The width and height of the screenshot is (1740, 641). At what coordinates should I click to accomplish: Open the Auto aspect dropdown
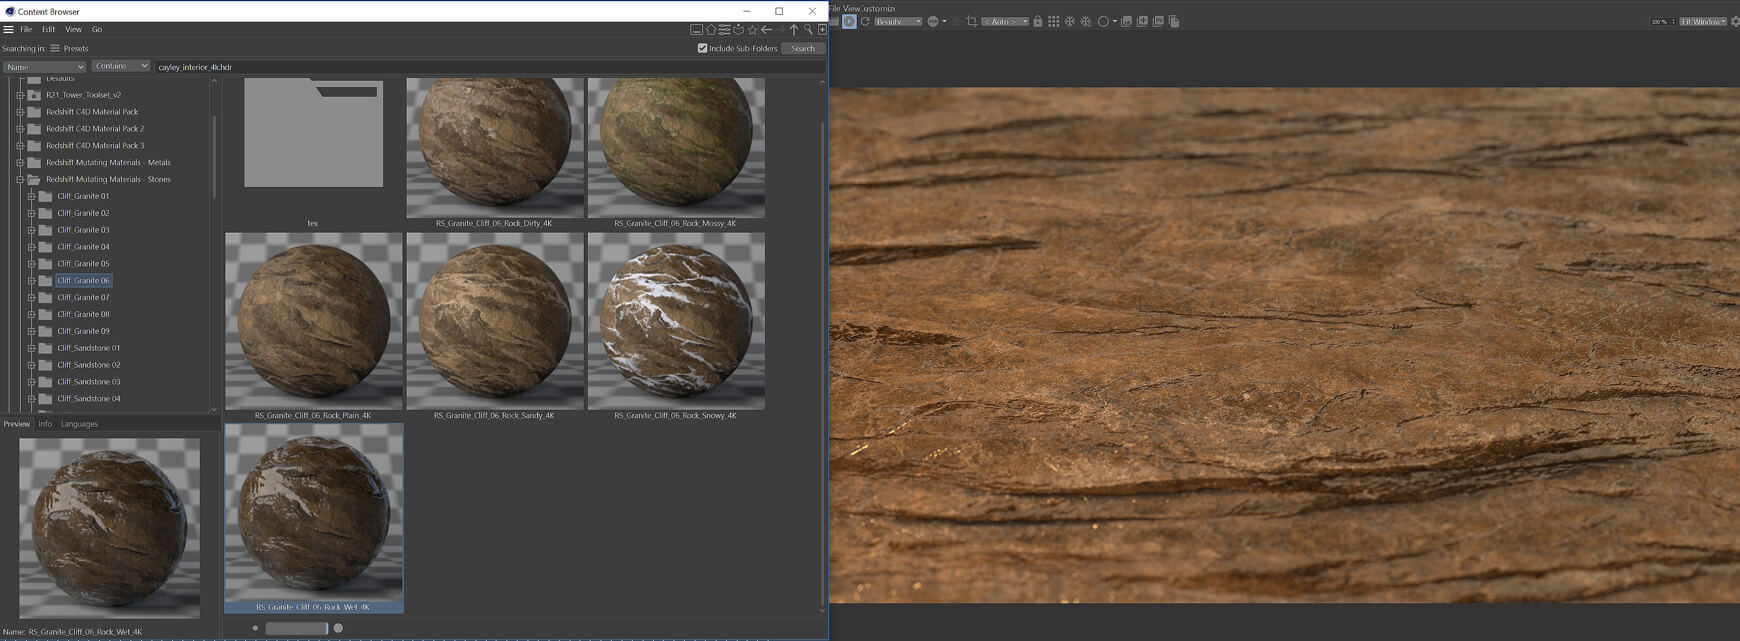[x=1005, y=21]
